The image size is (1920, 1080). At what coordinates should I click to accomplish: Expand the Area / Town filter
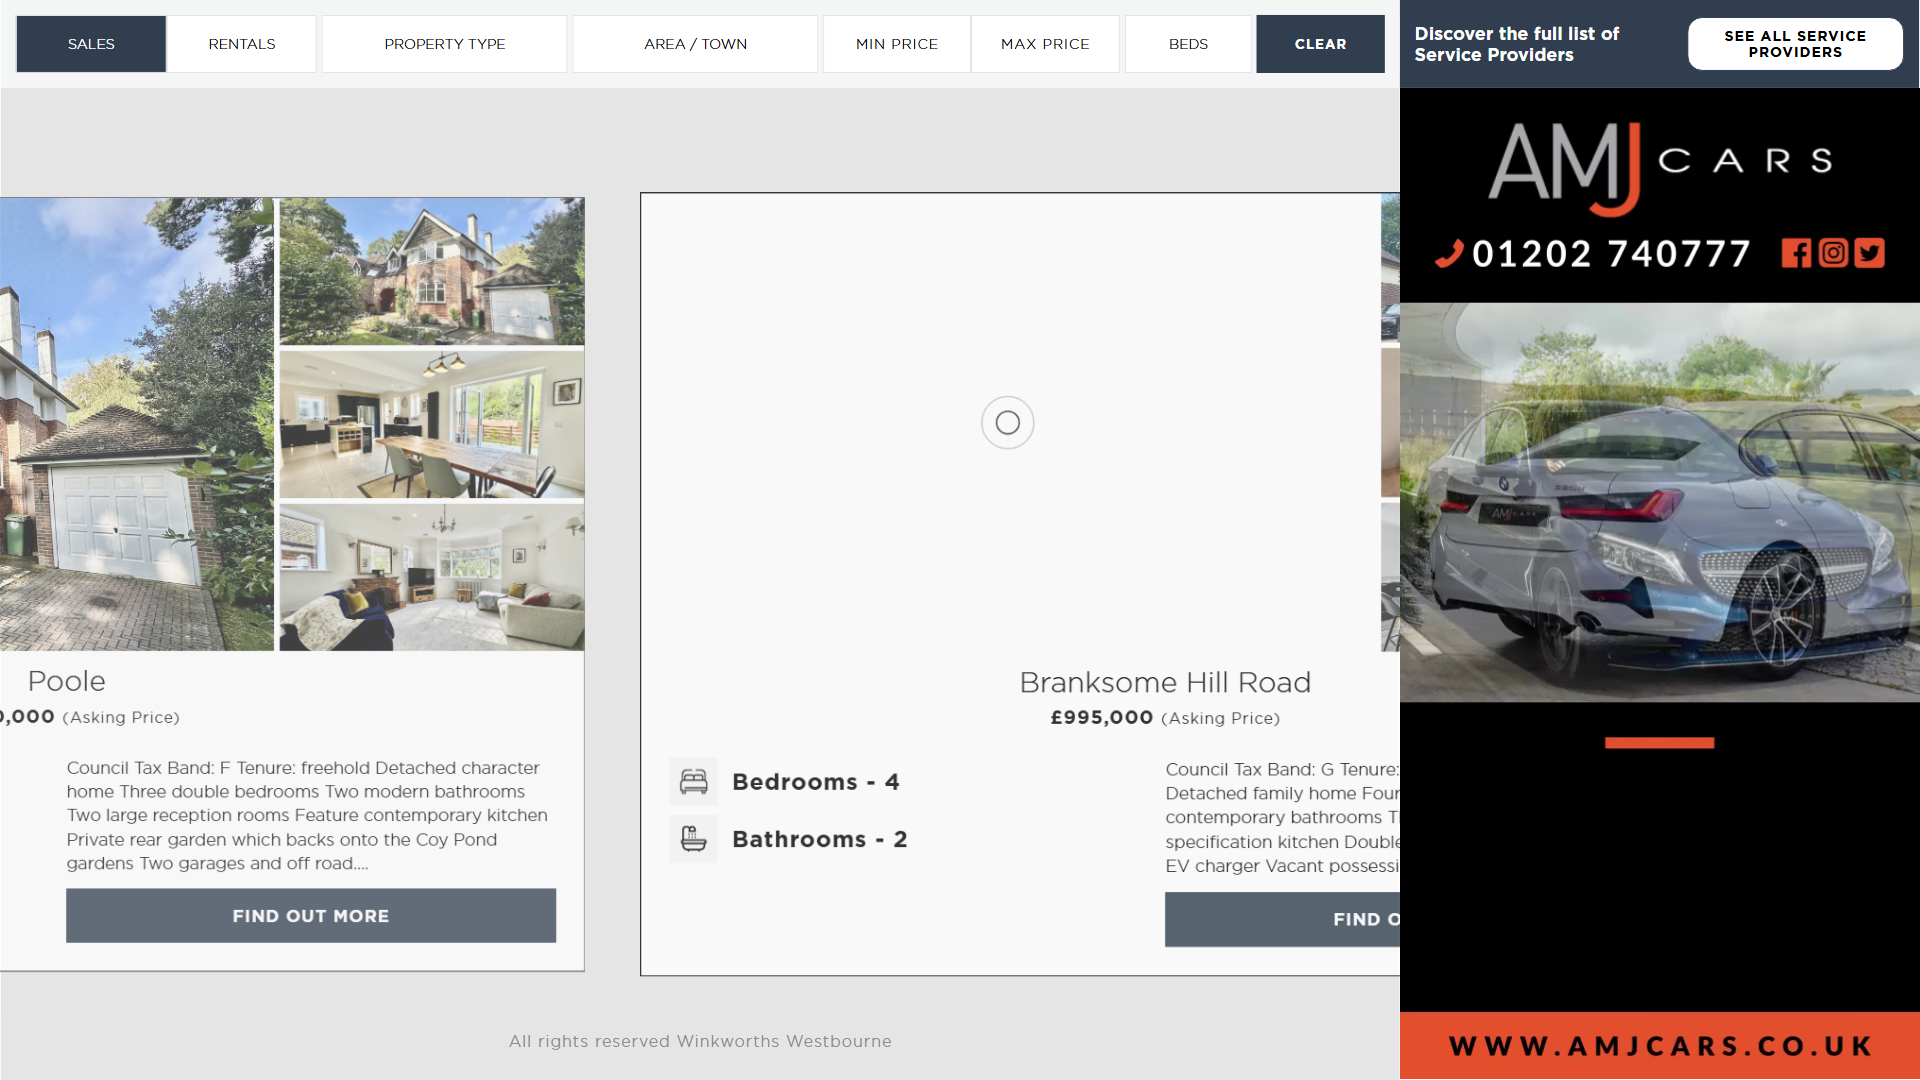(695, 44)
